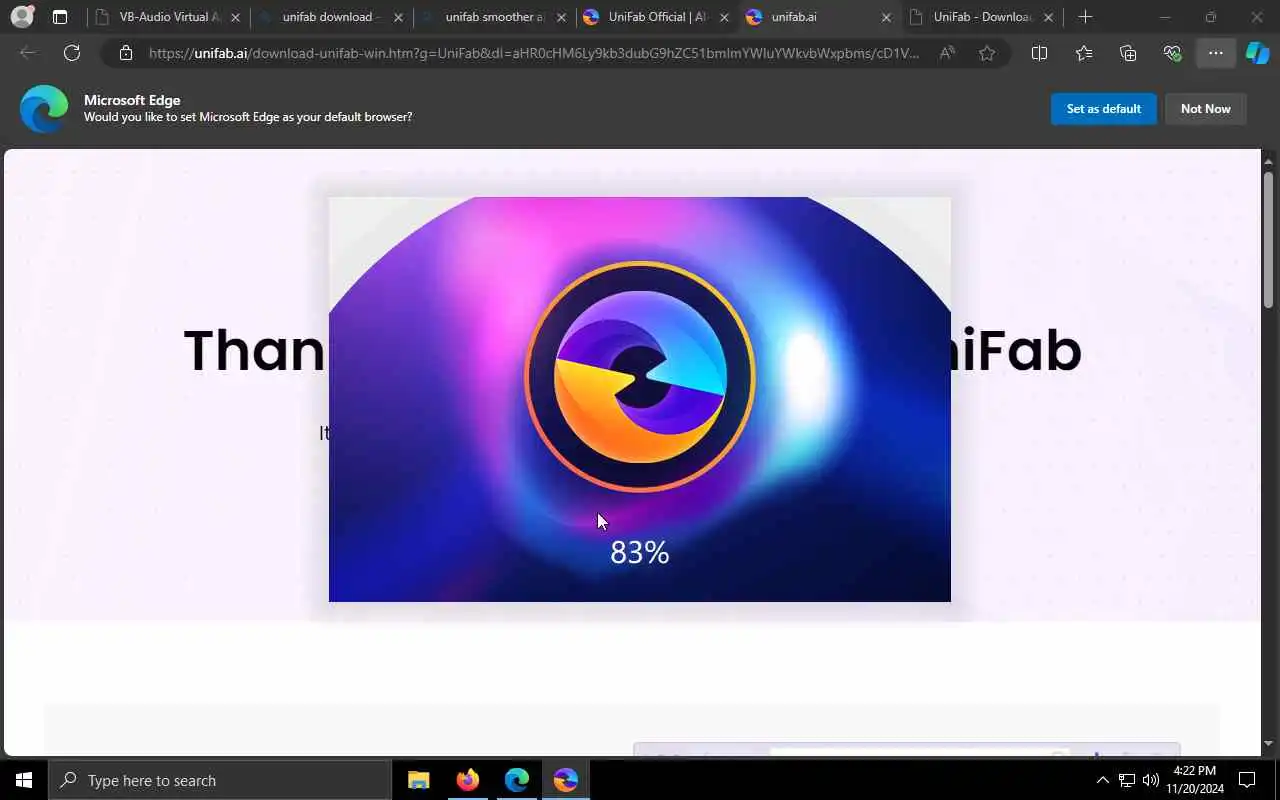The height and width of the screenshot is (800, 1280).
Task: Open a new browser tab
Action: pos(1085,17)
